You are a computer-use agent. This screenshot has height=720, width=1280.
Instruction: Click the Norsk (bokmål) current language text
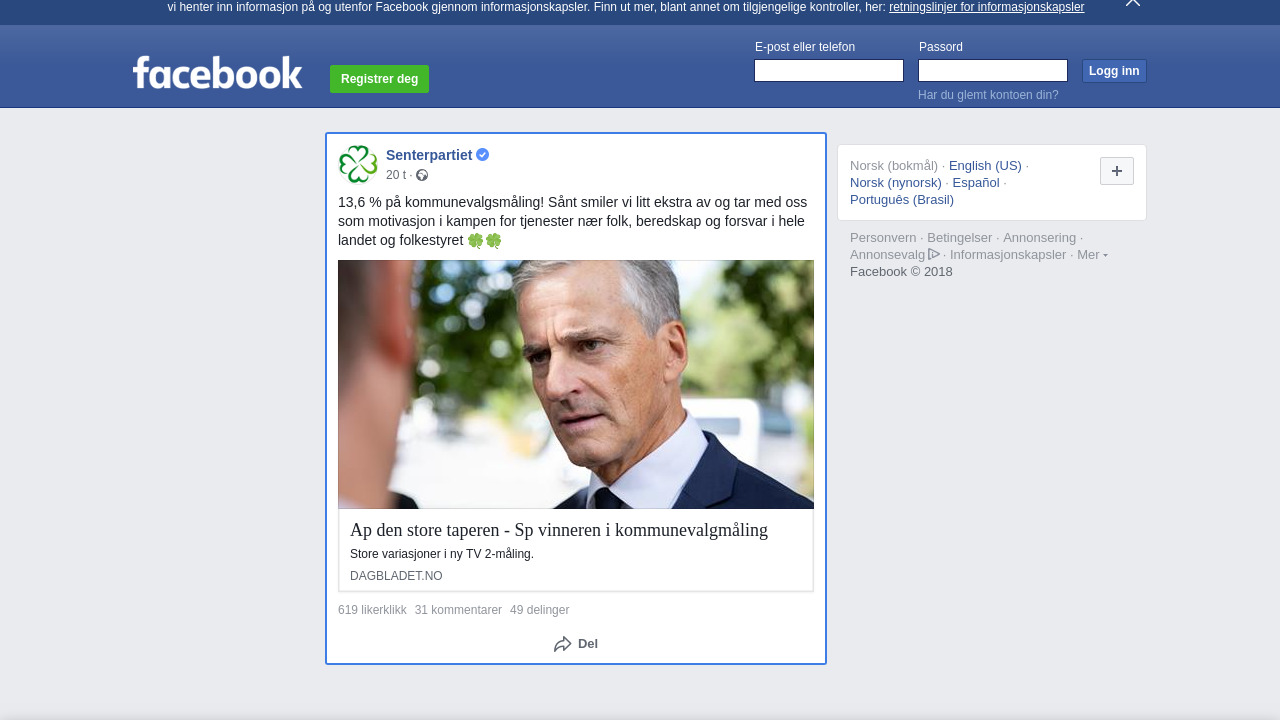(894, 166)
